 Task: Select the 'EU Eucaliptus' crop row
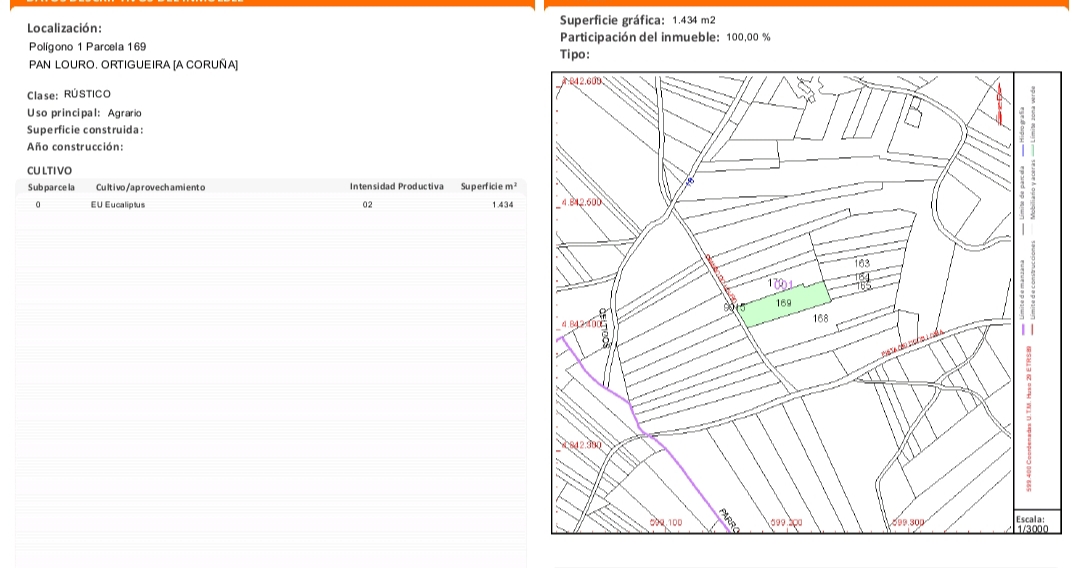[x=118, y=204]
